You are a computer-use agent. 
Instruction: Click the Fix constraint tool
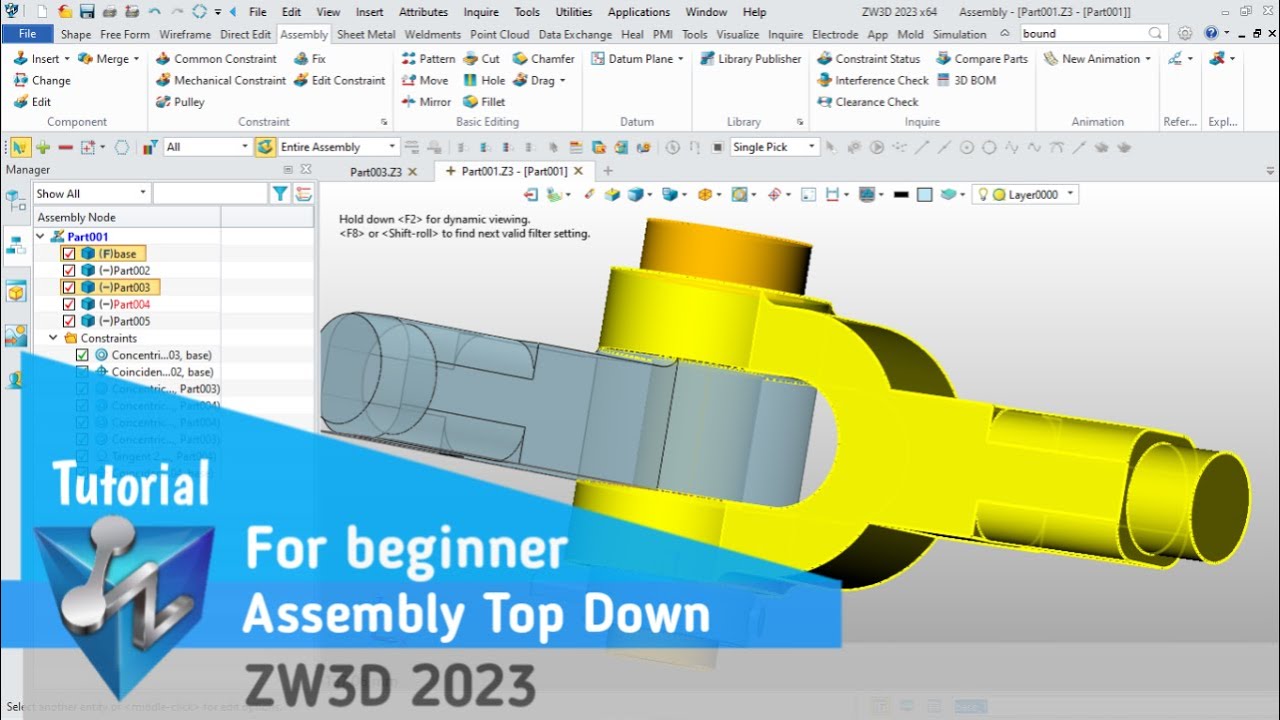tap(310, 59)
